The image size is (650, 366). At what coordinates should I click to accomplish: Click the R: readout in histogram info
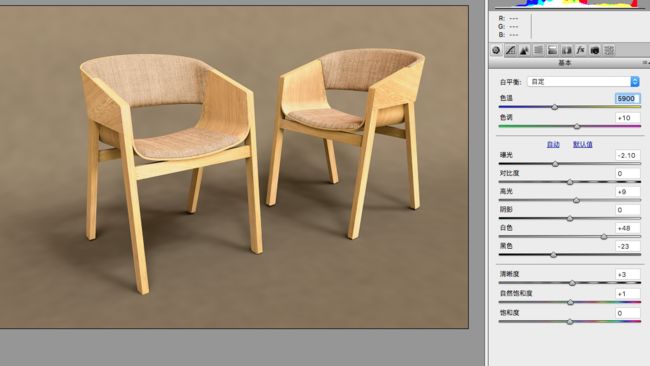click(x=508, y=18)
